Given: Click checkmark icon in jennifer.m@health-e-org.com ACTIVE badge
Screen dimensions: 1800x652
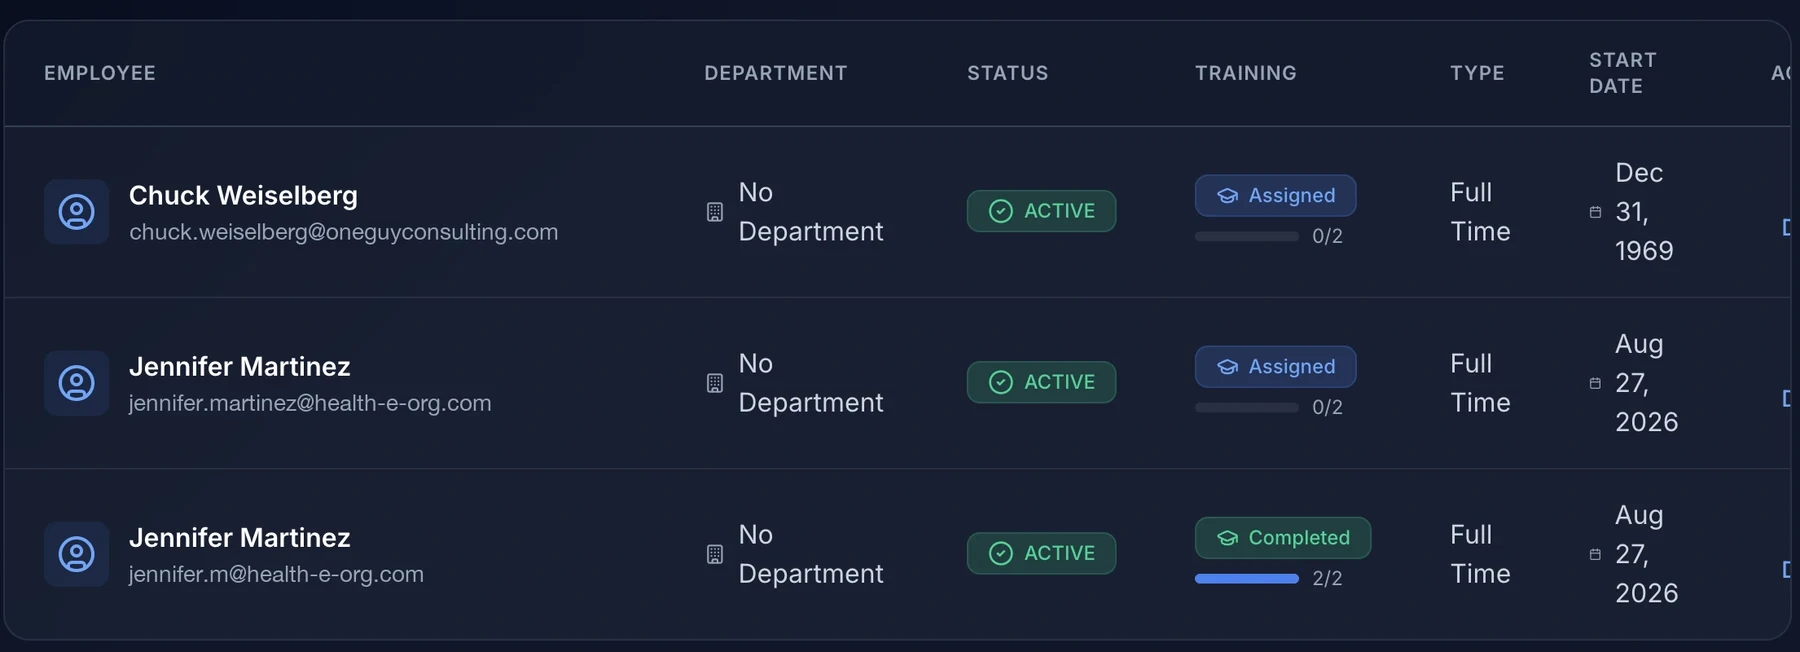Looking at the screenshot, I should [1001, 553].
